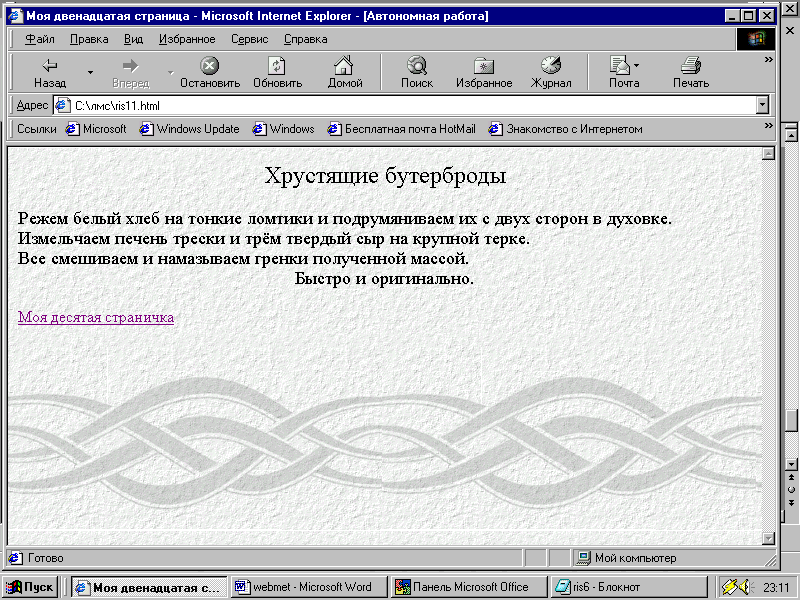Click the volume speaker tray icon
800x600 pixels.
click(x=747, y=587)
